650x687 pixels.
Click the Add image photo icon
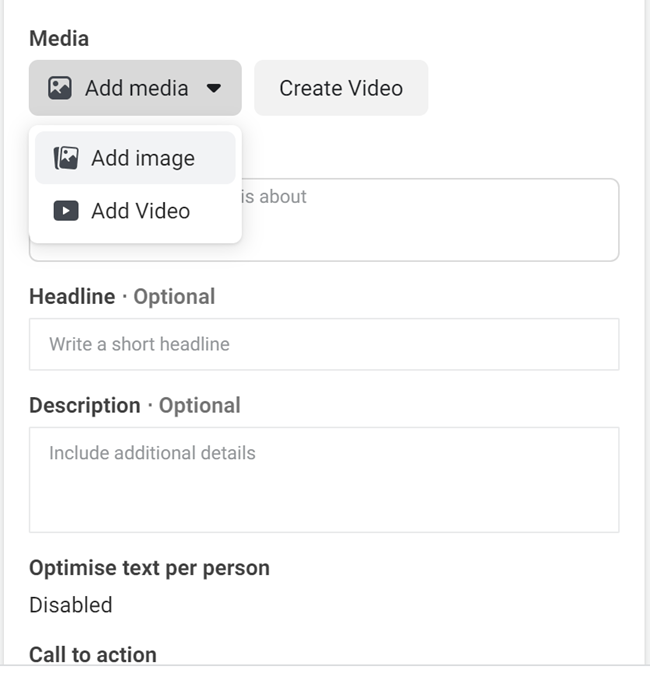(x=66, y=158)
